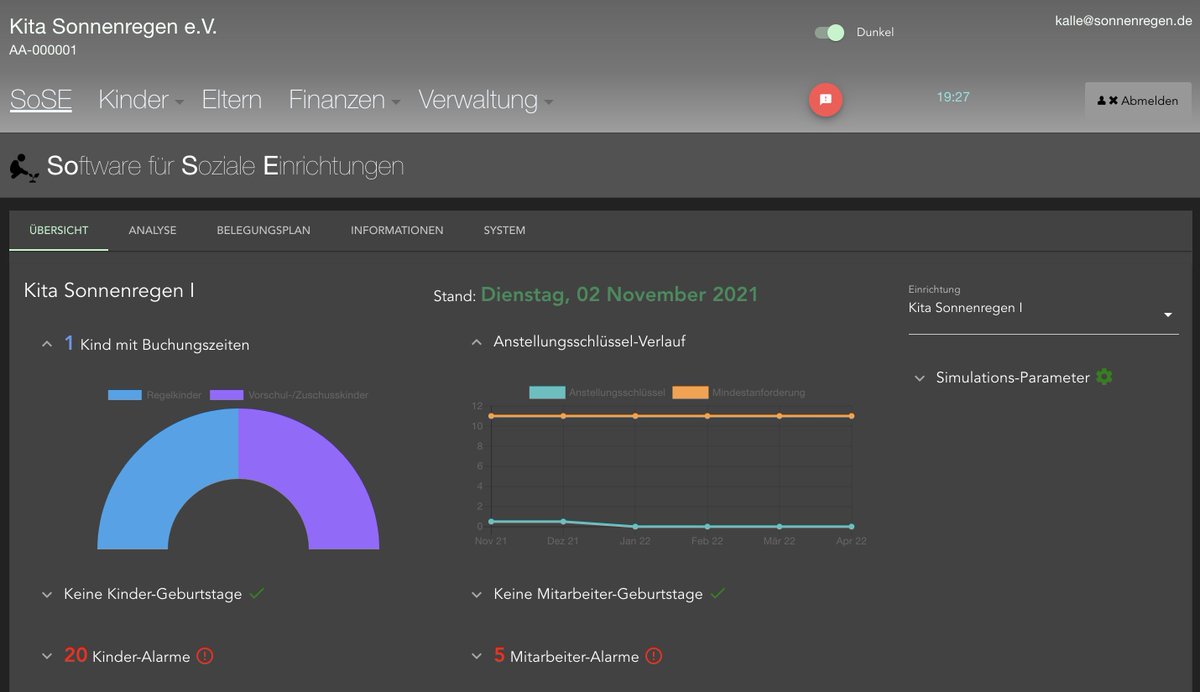The image size is (1200, 692).
Task: Switch to the Analyse tab
Action: 152,230
